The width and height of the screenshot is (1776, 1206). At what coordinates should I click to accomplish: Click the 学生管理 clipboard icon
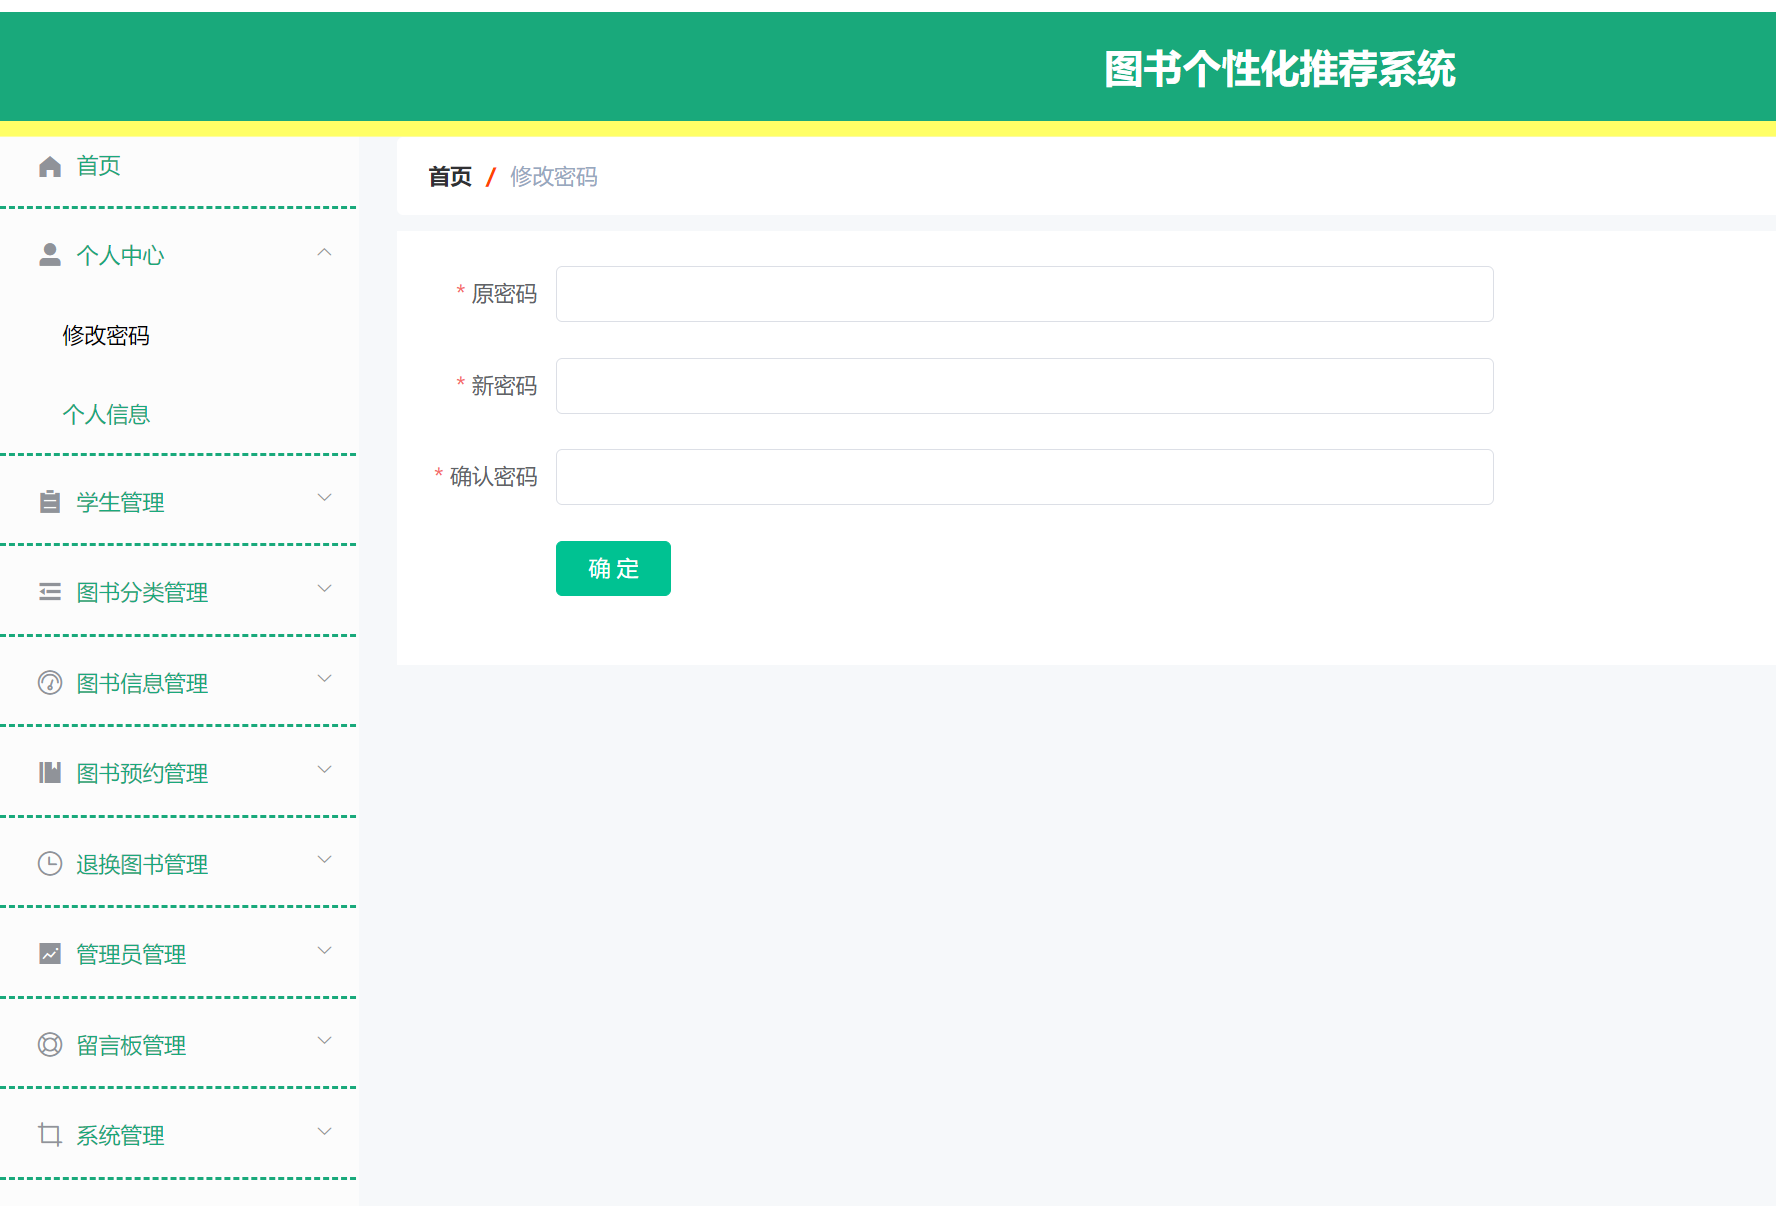[x=50, y=501]
